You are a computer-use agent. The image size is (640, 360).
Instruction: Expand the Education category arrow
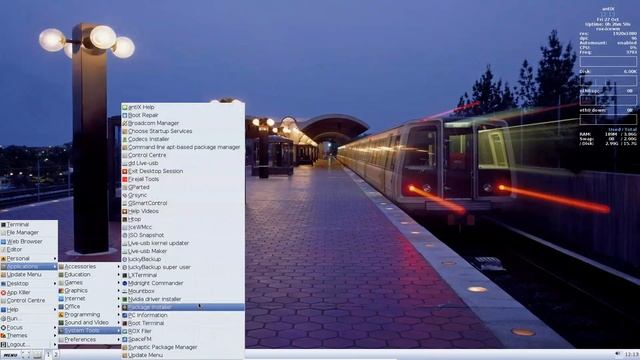coord(118,275)
